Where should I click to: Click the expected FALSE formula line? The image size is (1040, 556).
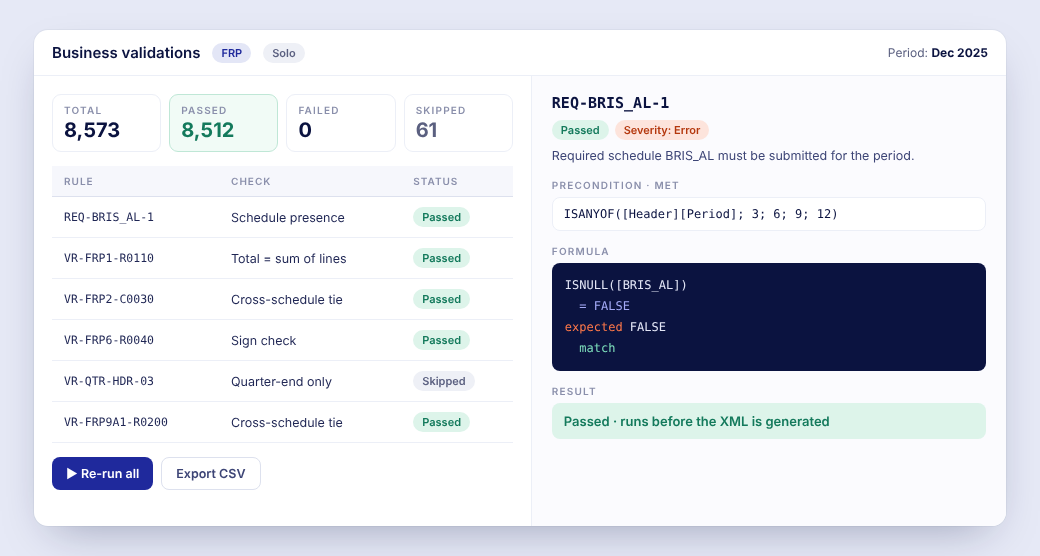click(615, 327)
